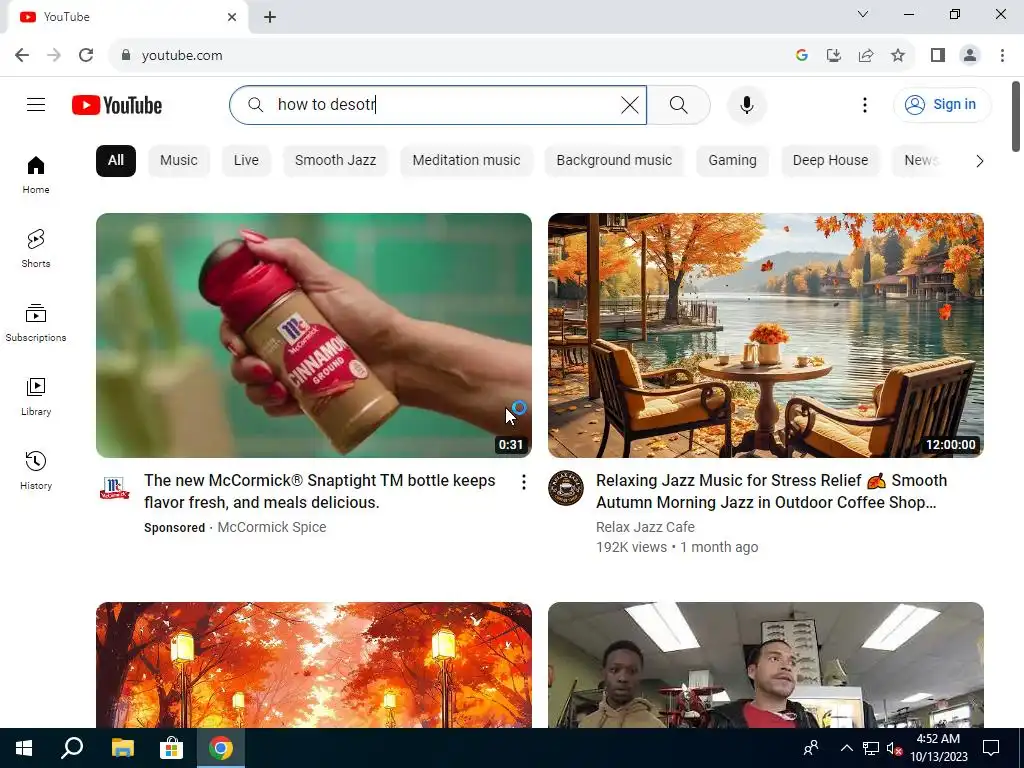
Task: Open the Chrome three-dot menu
Action: click(x=1002, y=55)
